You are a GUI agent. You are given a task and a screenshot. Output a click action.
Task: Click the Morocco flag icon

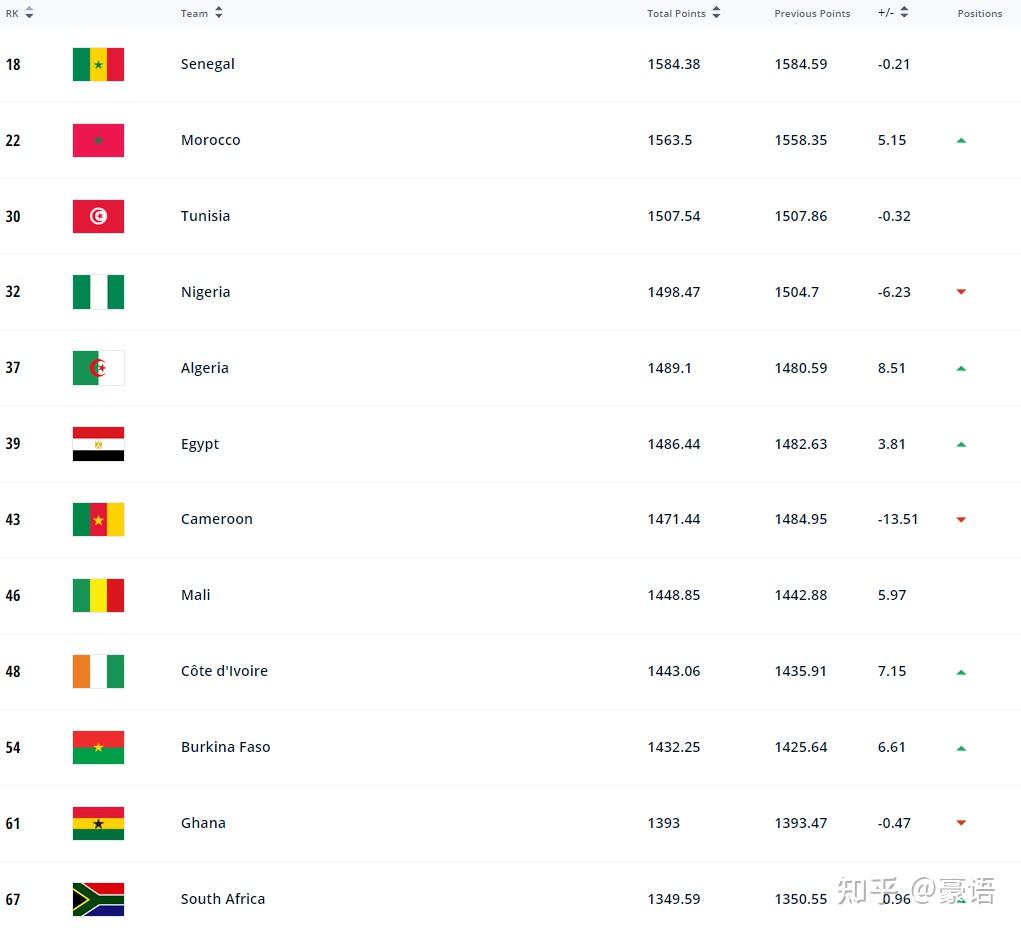coord(98,140)
